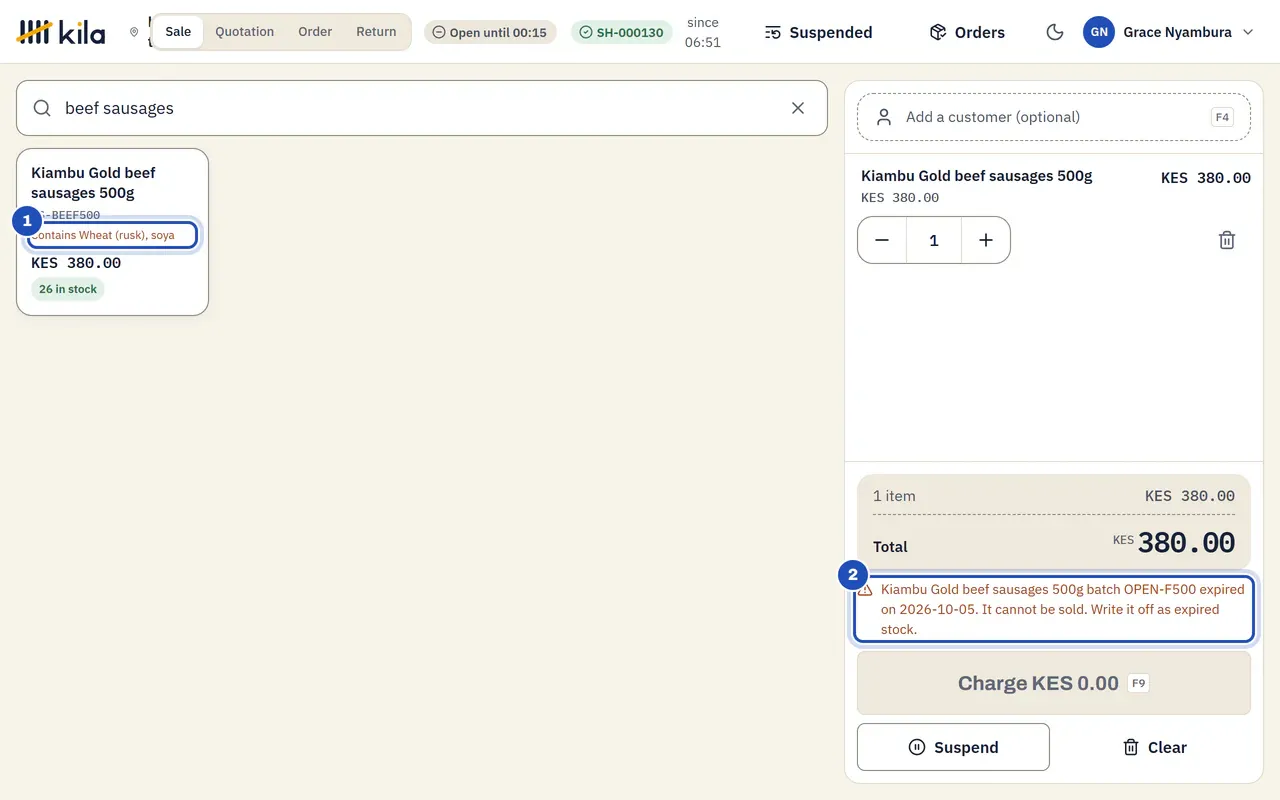
Task: Open the Orders page
Action: point(967,32)
